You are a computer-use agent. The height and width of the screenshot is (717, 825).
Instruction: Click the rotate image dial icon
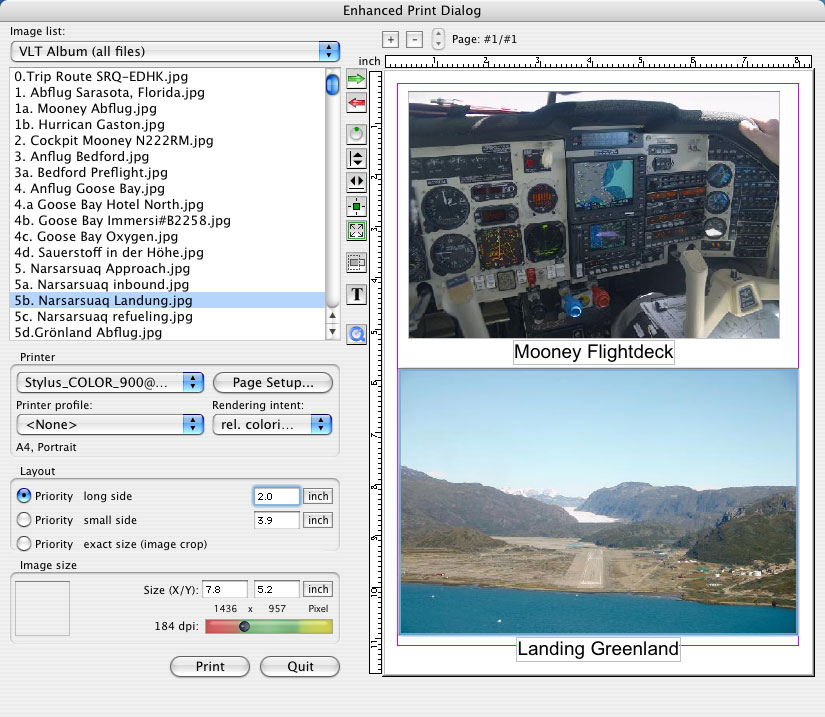pos(356,132)
